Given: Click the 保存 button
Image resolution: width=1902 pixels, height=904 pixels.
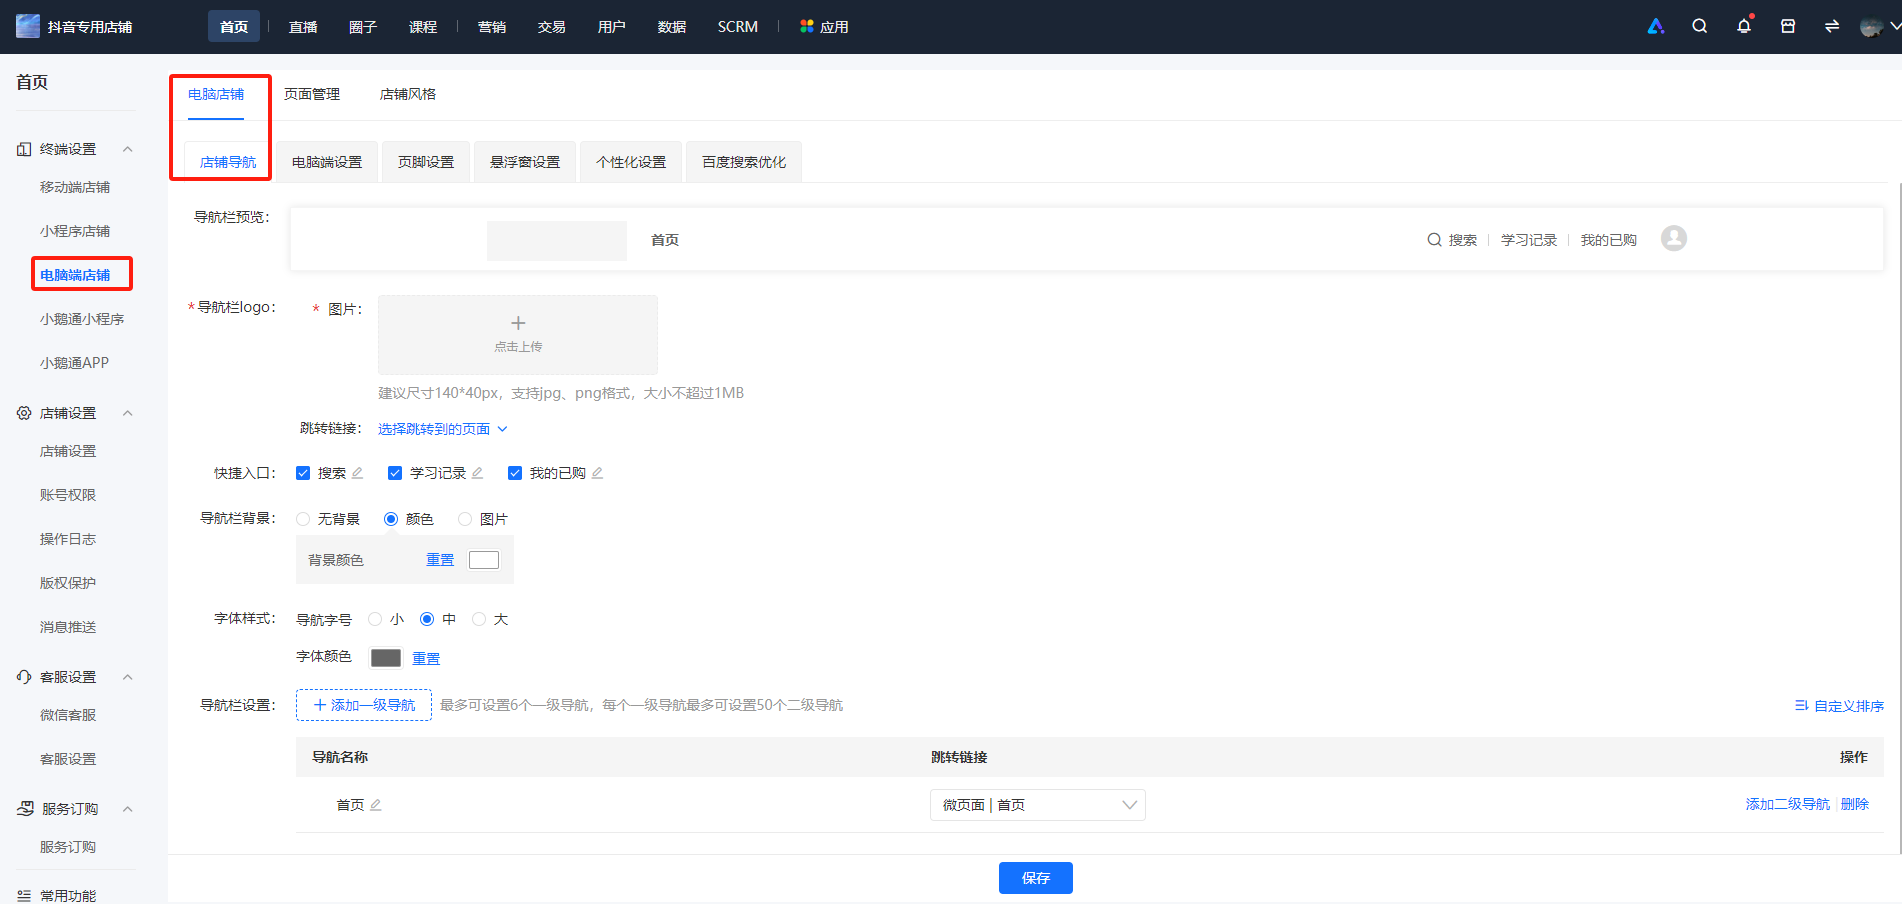Looking at the screenshot, I should pyautogui.click(x=1036, y=878).
